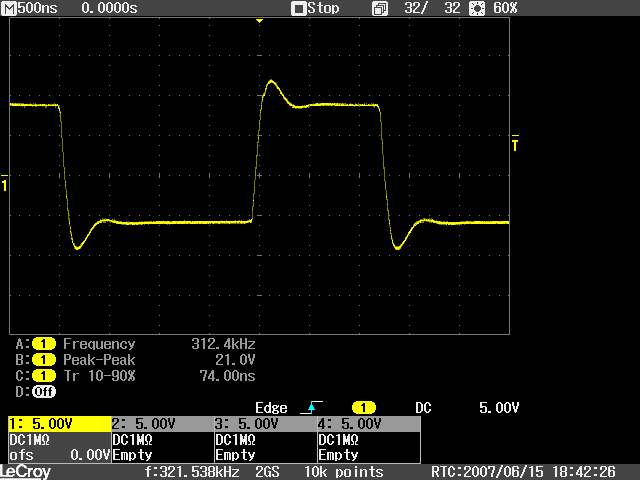Click the rising edge trigger slope icon
Viewport: 640px width, 480px height.
311,407
